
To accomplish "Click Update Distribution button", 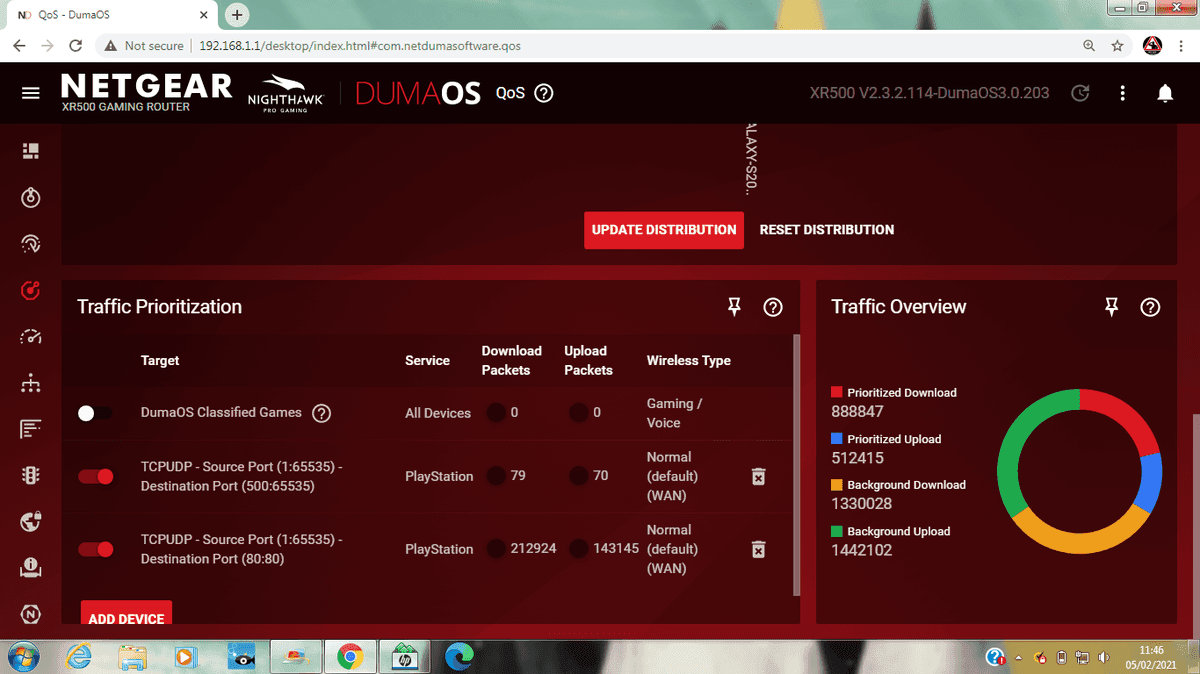I will click(664, 229).
